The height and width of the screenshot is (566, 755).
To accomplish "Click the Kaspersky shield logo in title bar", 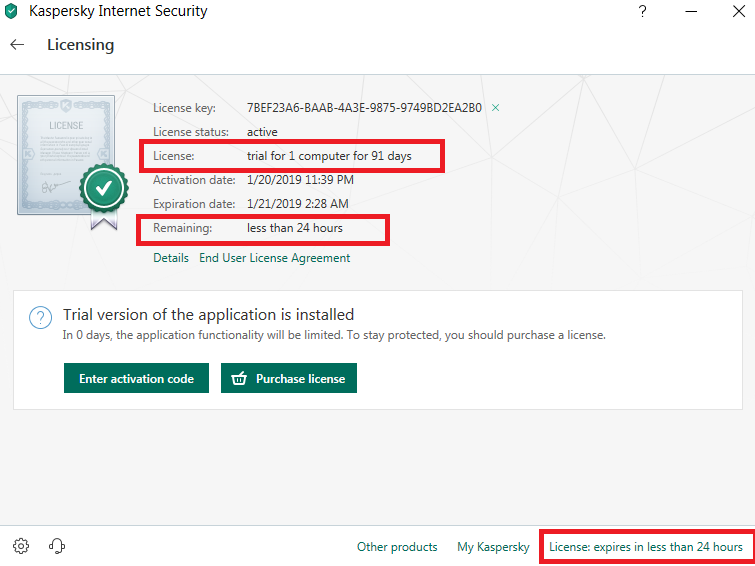I will pyautogui.click(x=11, y=12).
